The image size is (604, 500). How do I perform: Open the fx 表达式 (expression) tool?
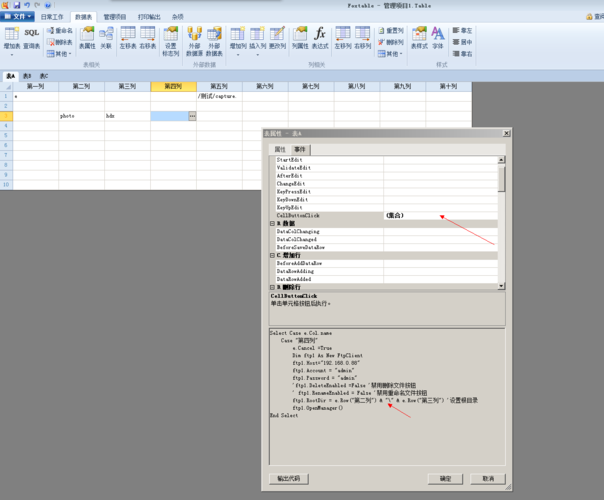pos(320,38)
